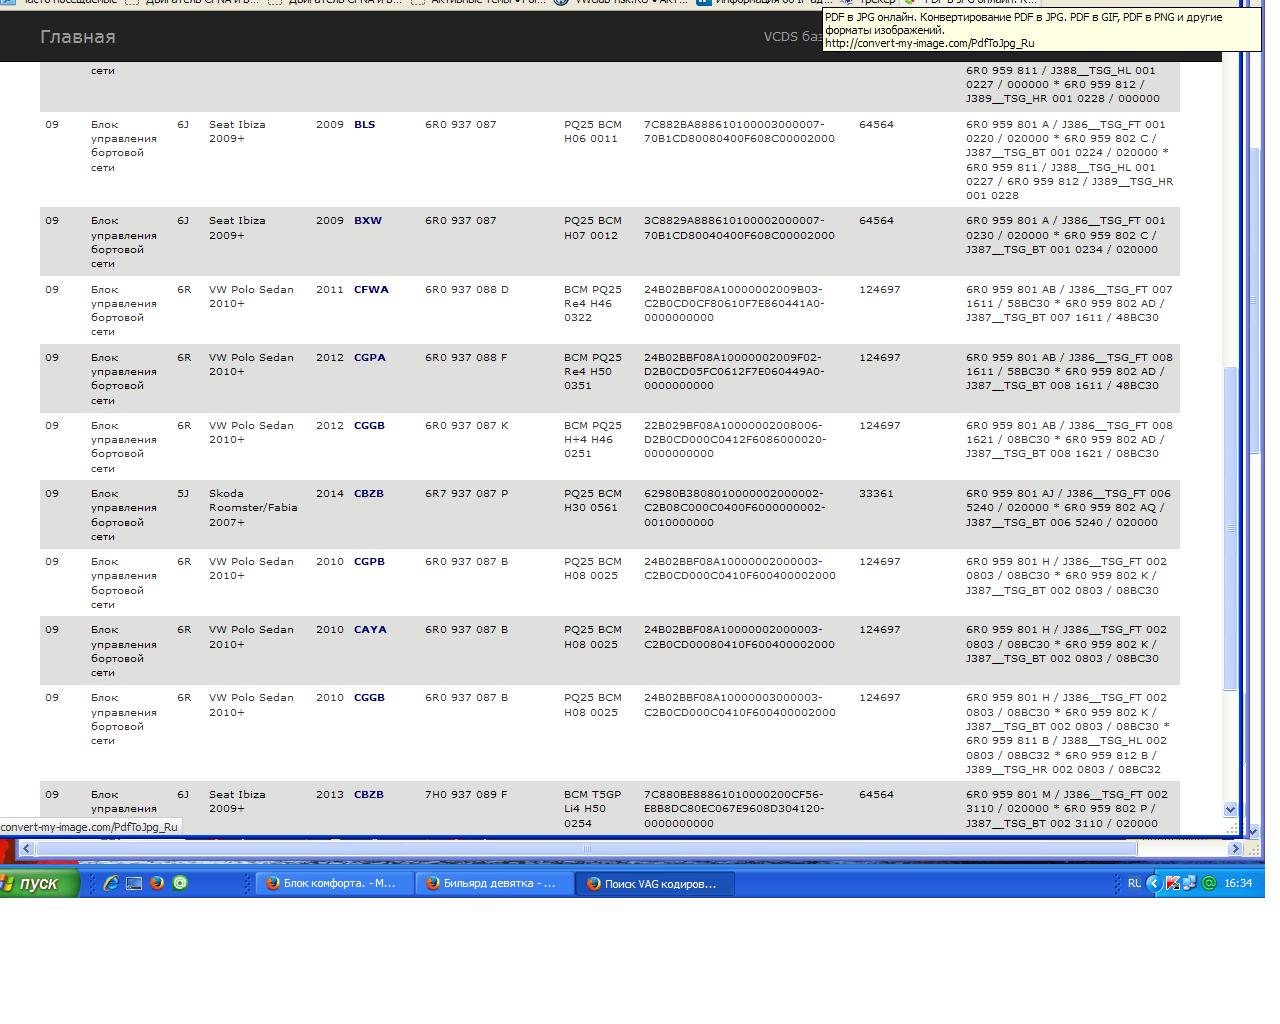
Task: Select the coding beginning 7C880BE88861010000200CF56
Action: coord(735,809)
